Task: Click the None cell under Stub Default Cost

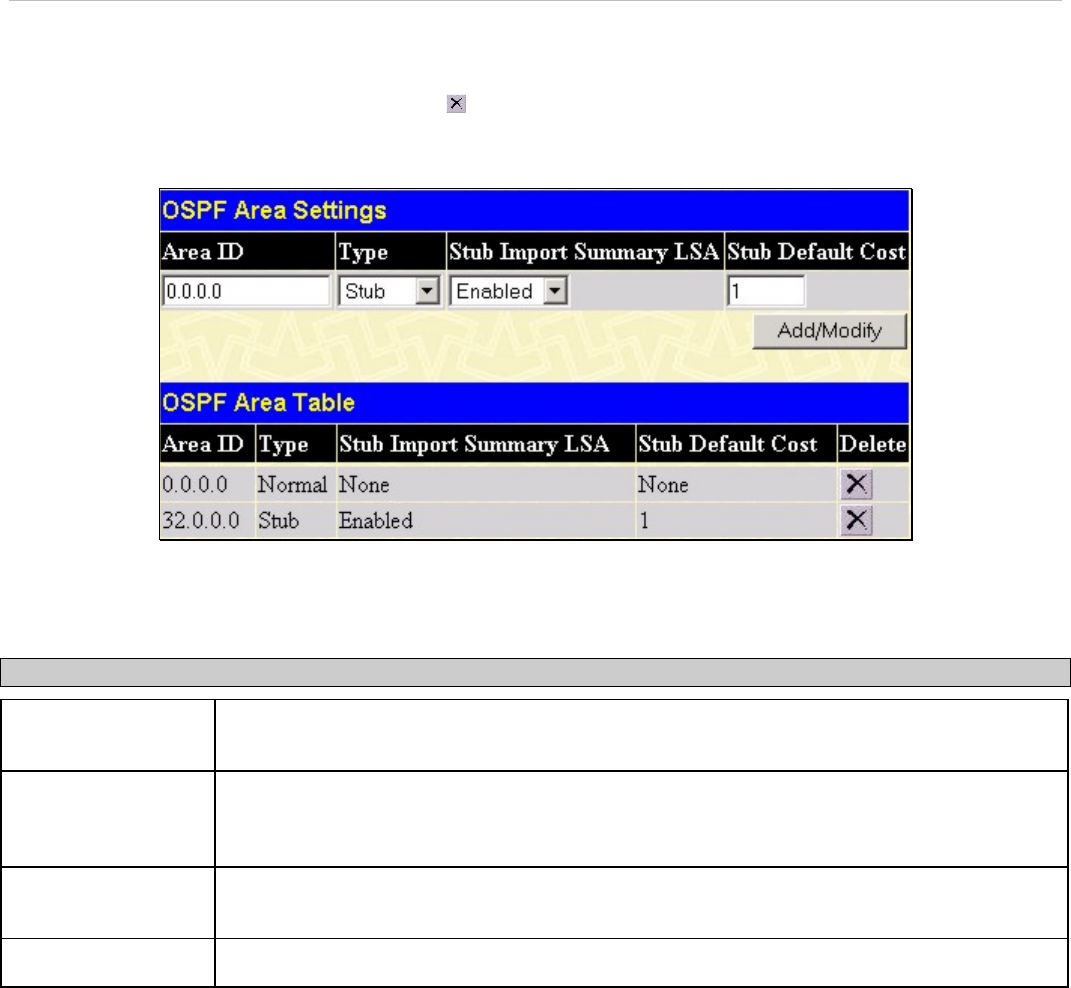Action: pyautogui.click(x=664, y=486)
